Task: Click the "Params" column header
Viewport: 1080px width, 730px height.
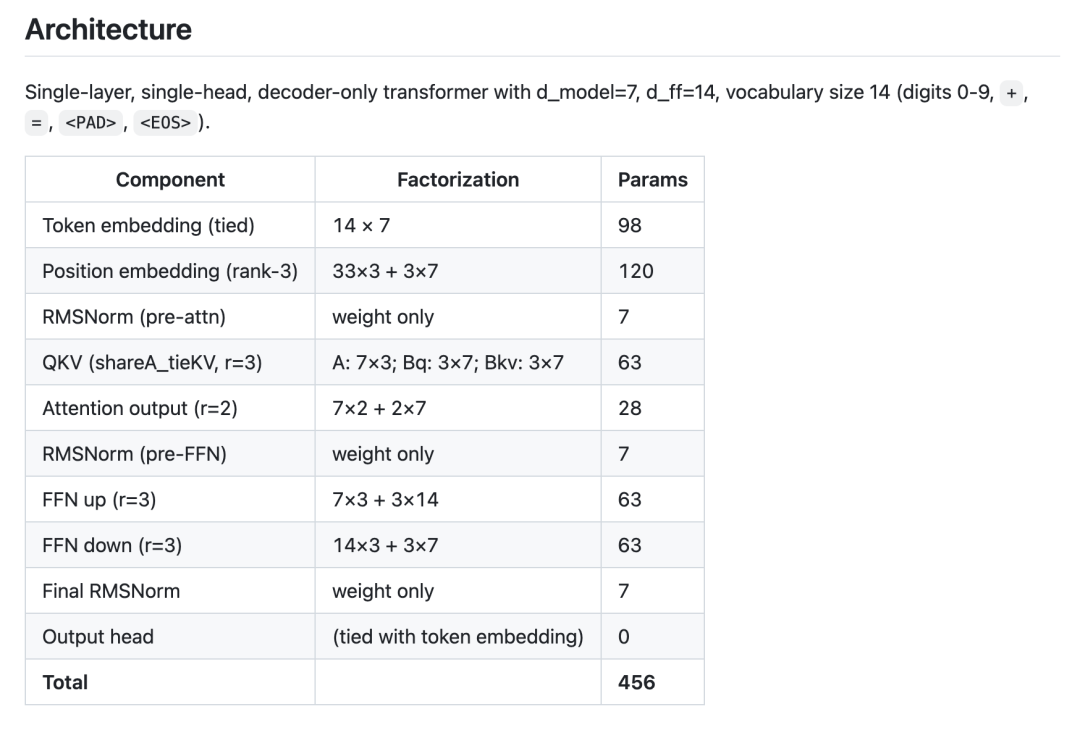Action: pyautogui.click(x=652, y=180)
